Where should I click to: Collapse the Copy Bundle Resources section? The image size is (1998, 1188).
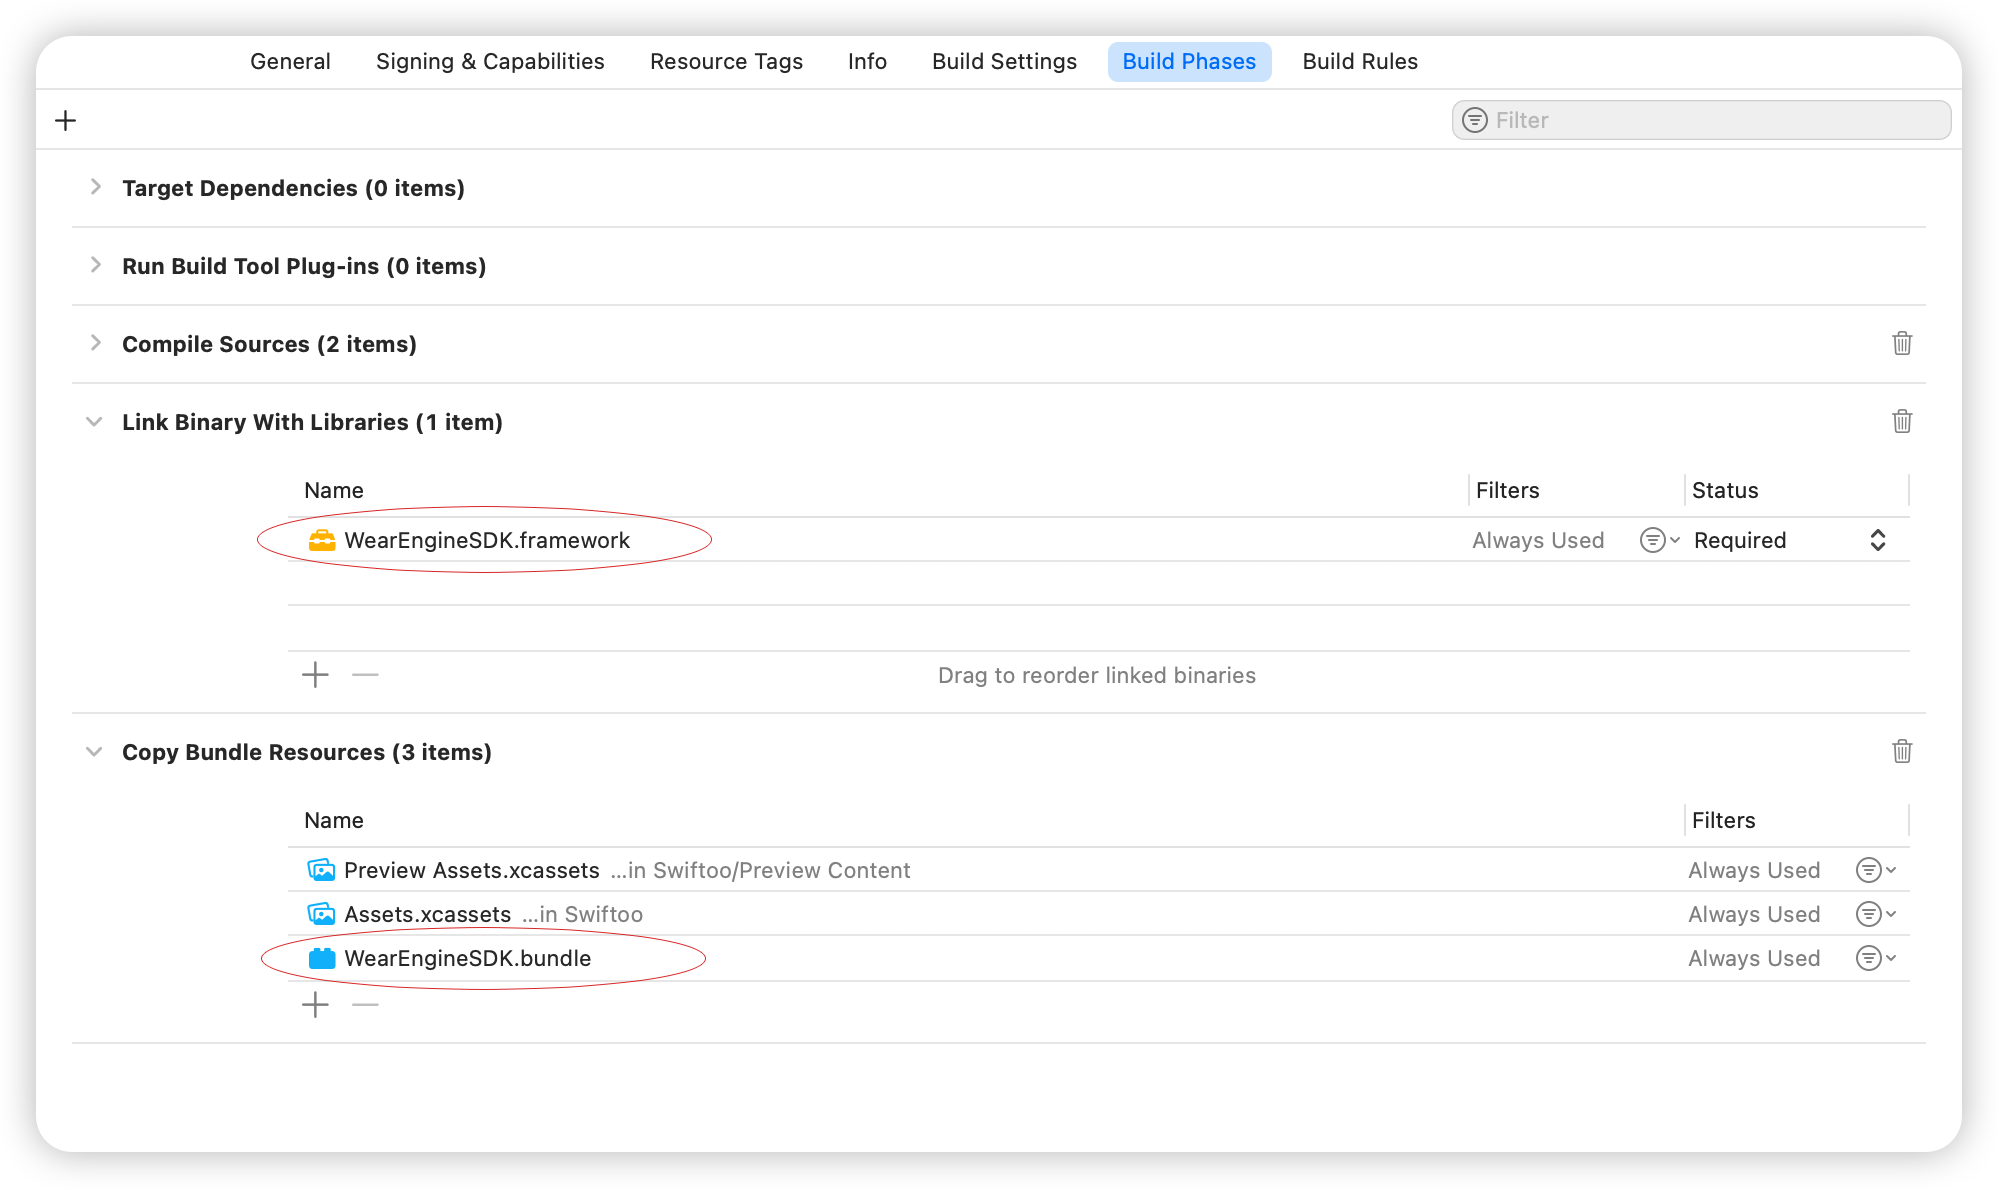pos(94,752)
